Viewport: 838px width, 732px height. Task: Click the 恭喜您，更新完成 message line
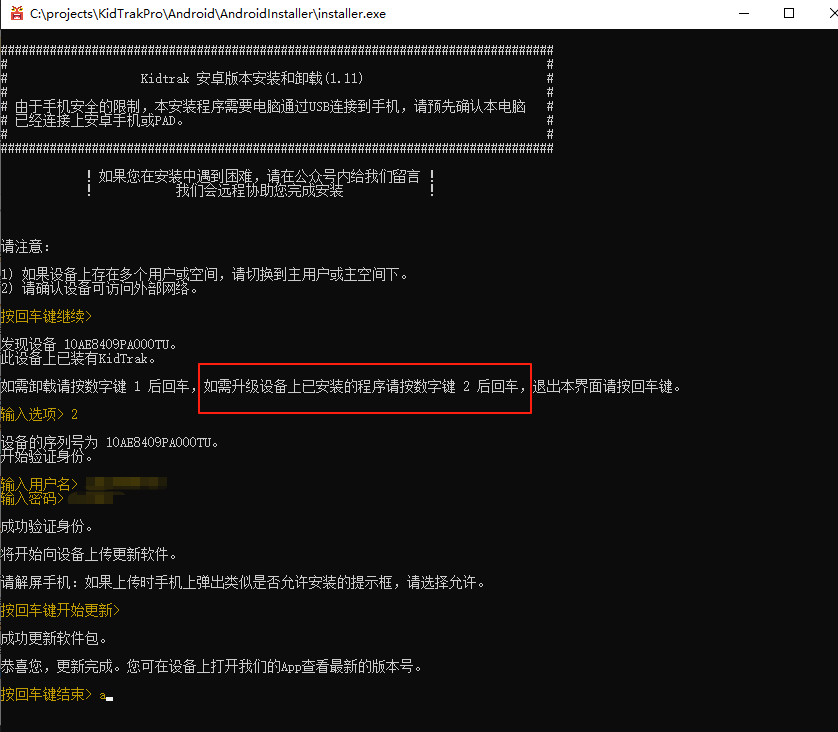[x=212, y=666]
